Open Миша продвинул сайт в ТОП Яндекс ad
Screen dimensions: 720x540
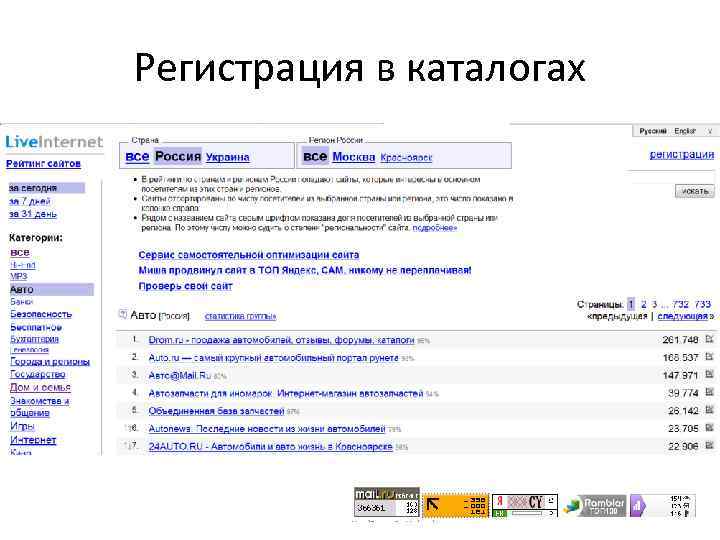tap(305, 270)
